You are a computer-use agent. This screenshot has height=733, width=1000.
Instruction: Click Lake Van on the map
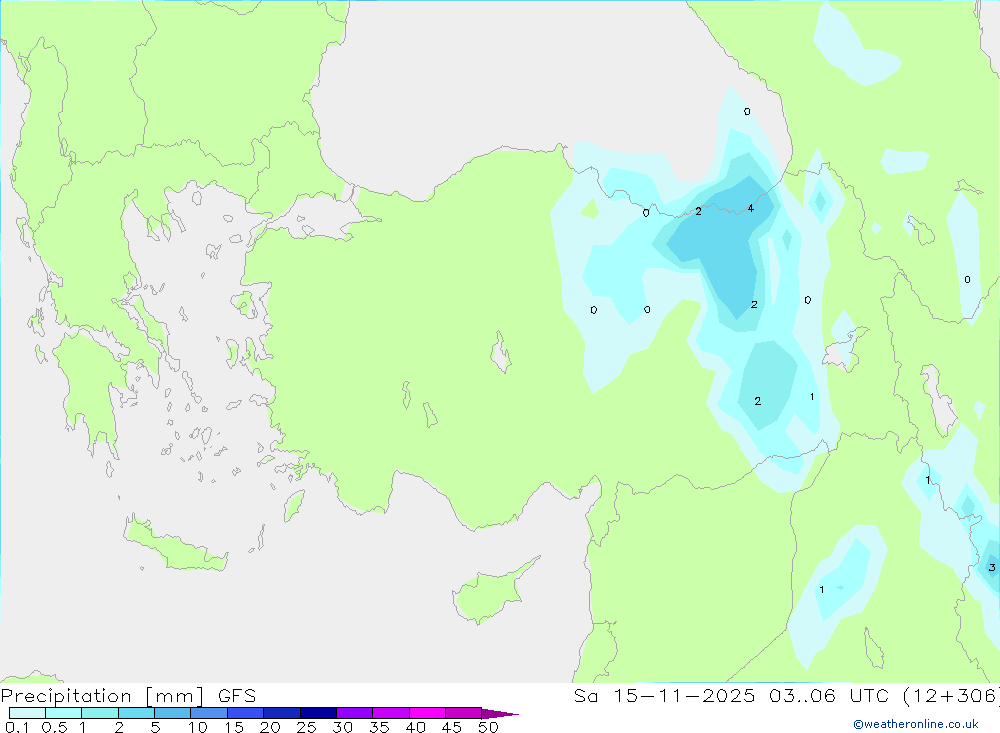pos(845,351)
